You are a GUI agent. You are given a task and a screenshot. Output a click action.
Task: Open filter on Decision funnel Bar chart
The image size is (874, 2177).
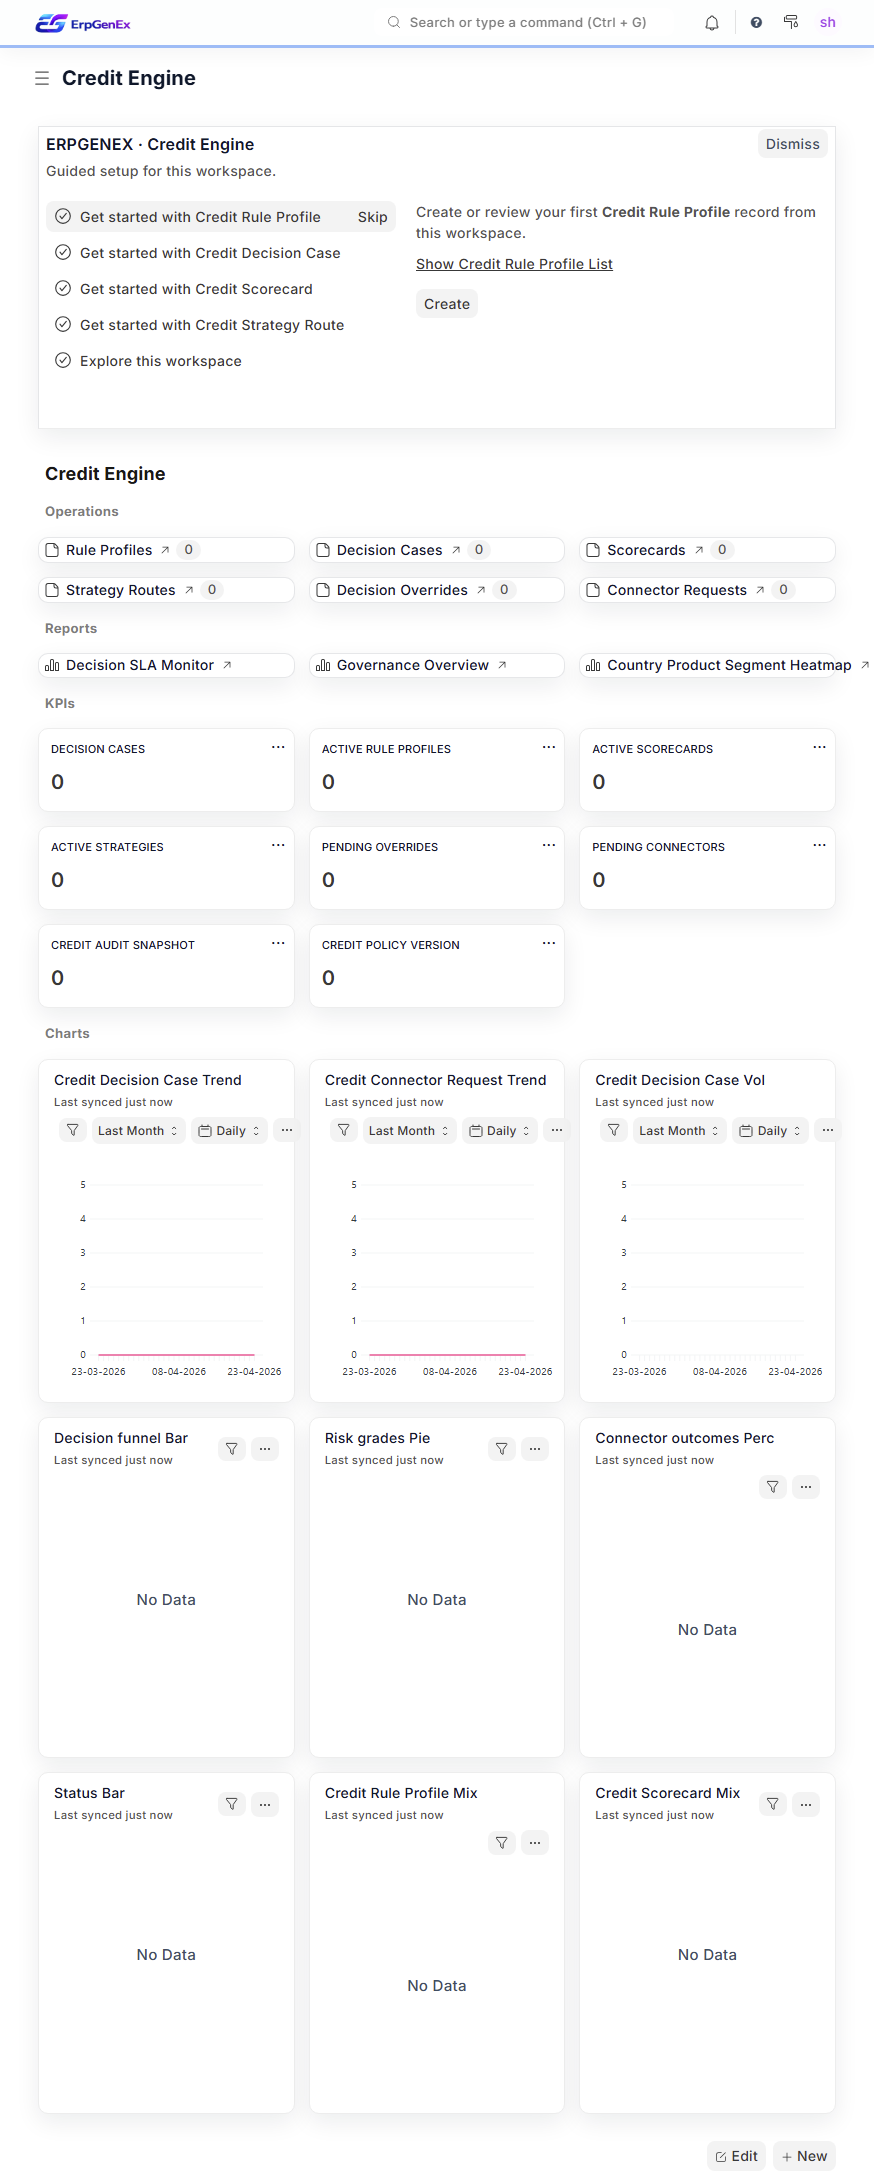click(x=232, y=1448)
